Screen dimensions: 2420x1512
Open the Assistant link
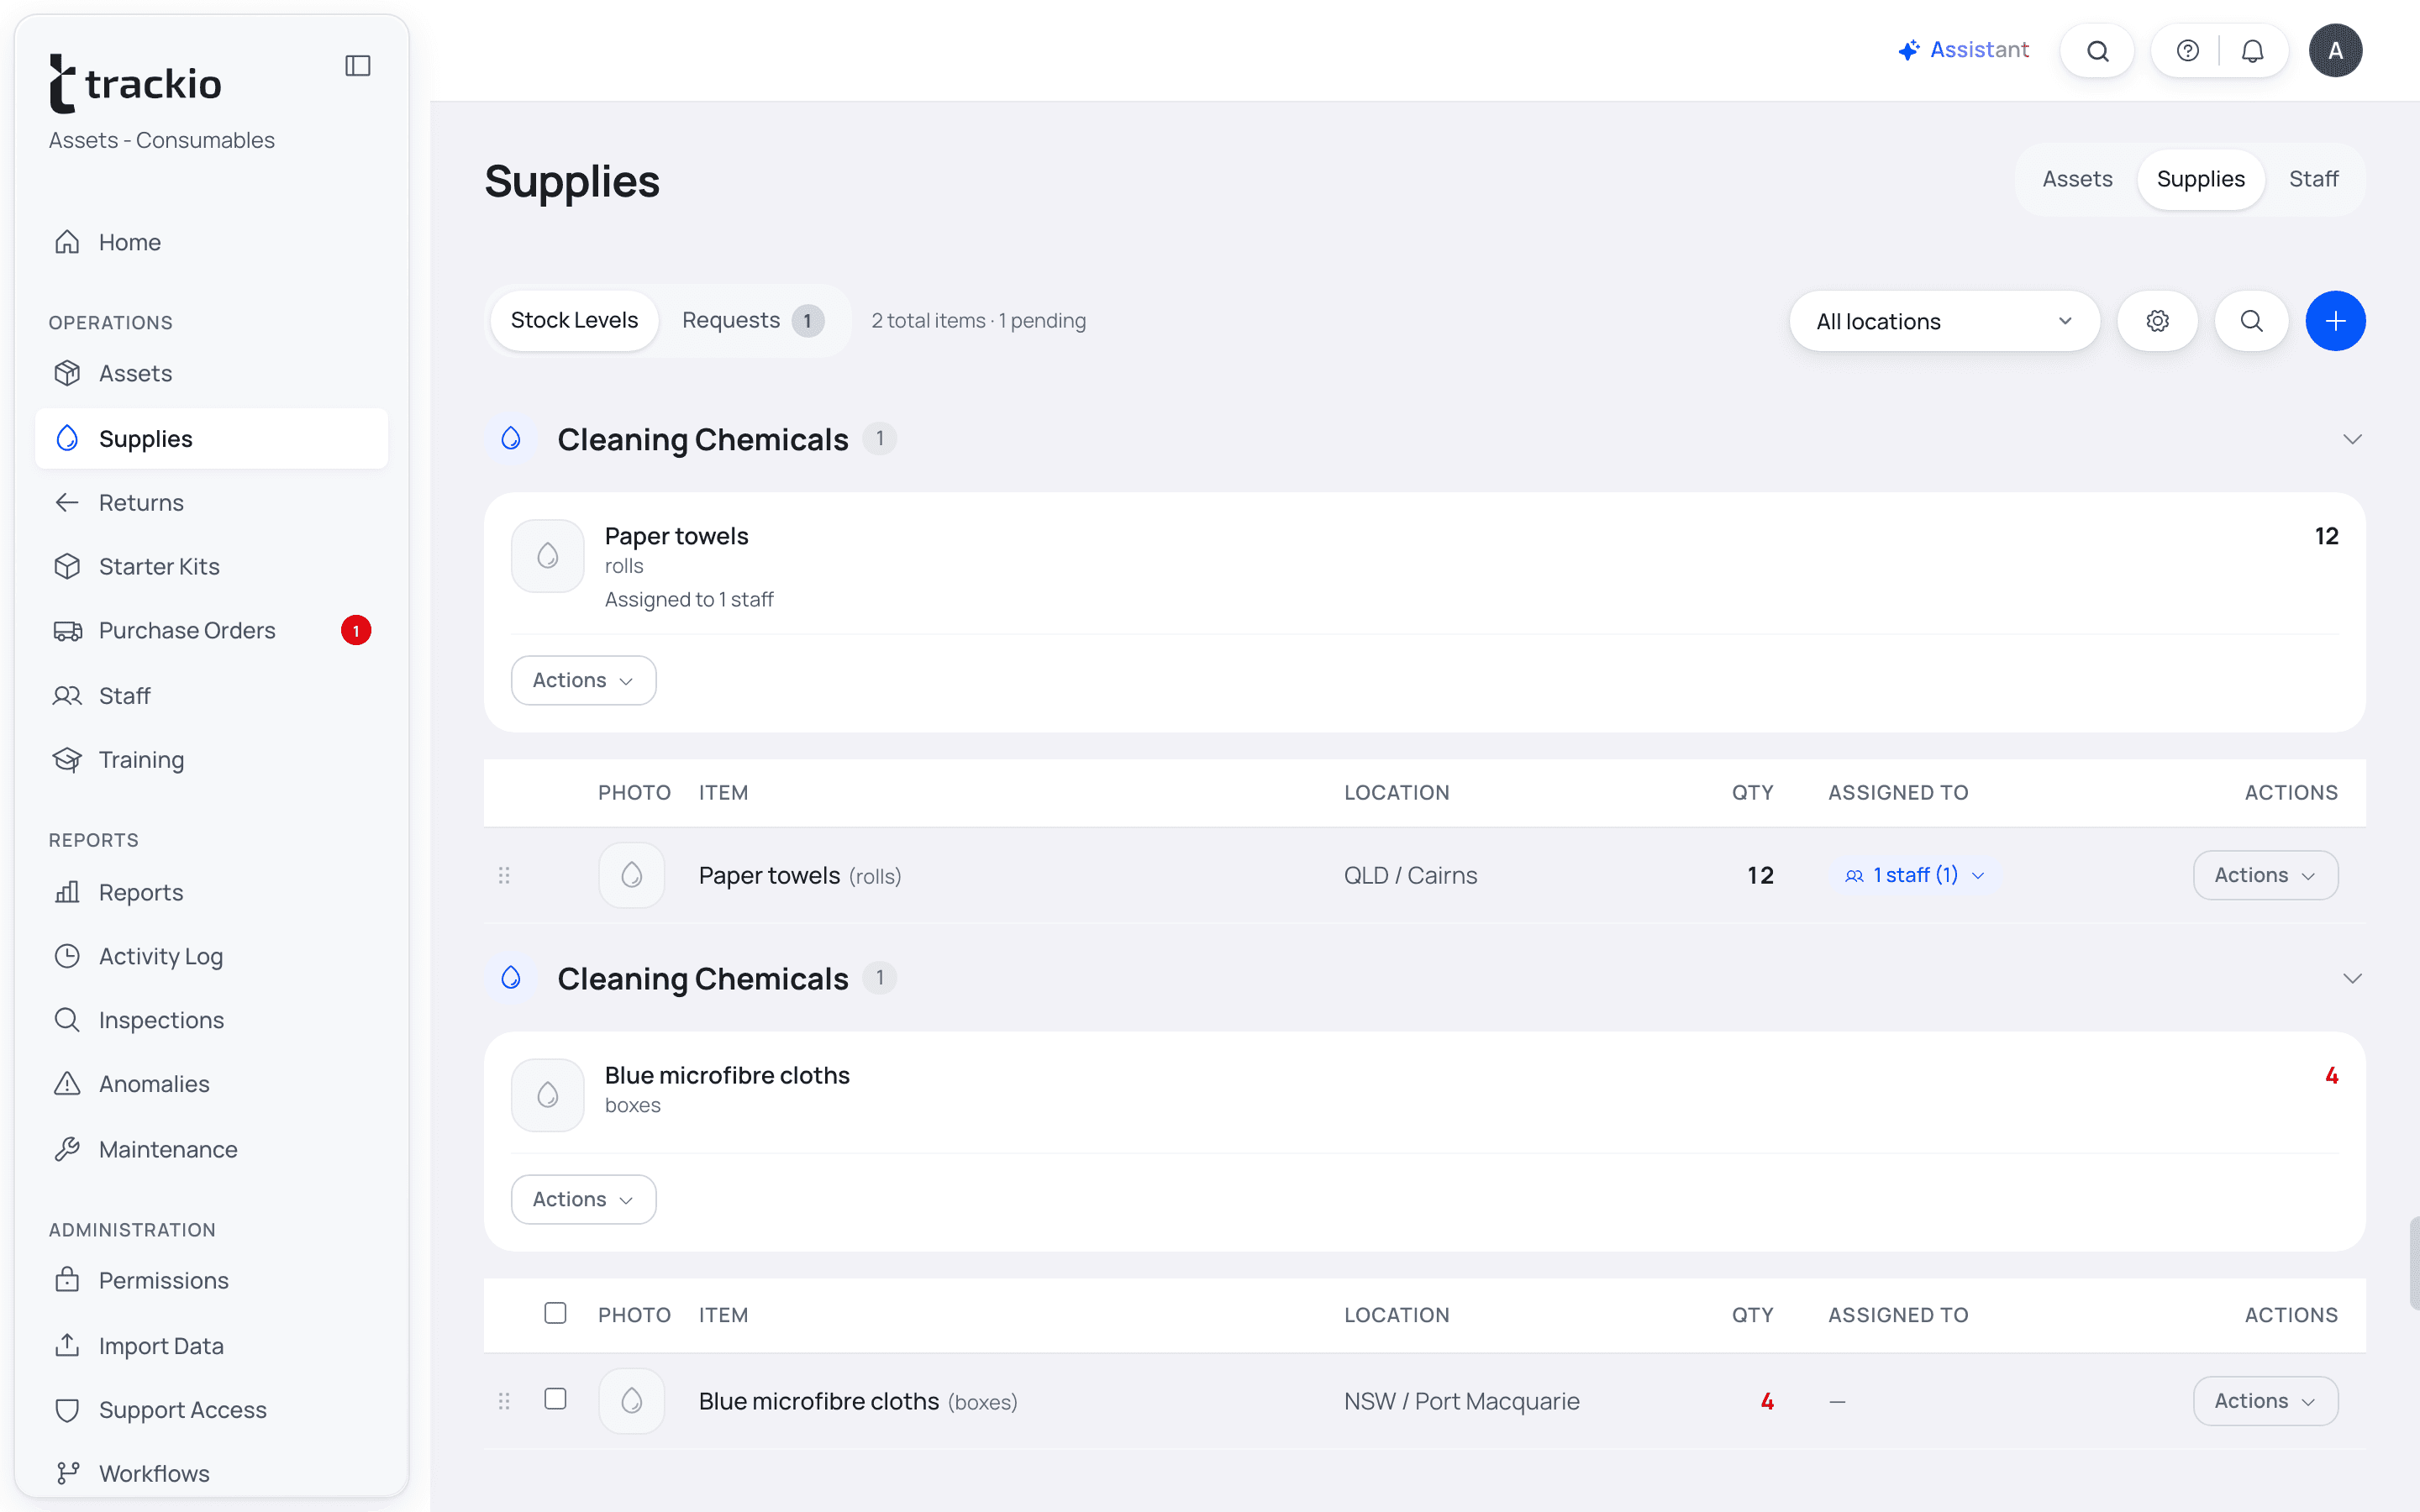pyautogui.click(x=1964, y=50)
